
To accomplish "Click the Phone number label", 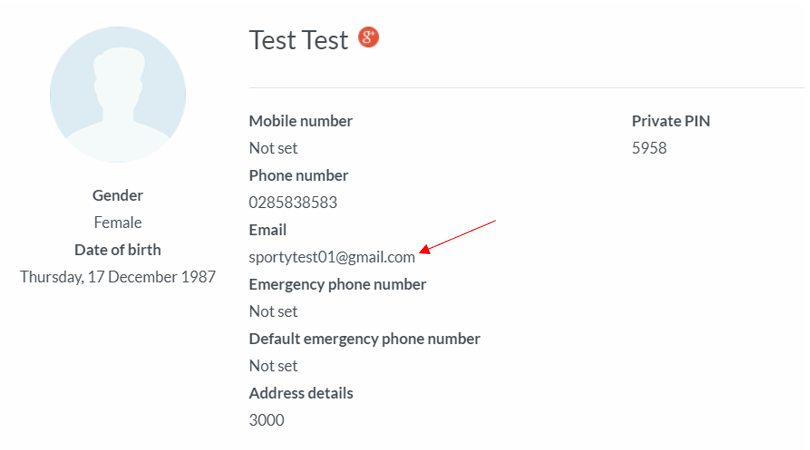I will click(x=299, y=176).
